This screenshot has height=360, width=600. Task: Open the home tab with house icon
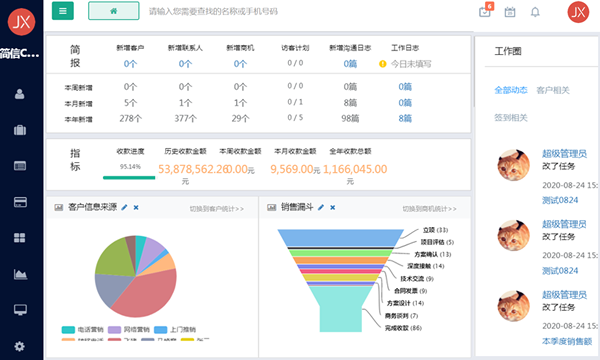(114, 11)
